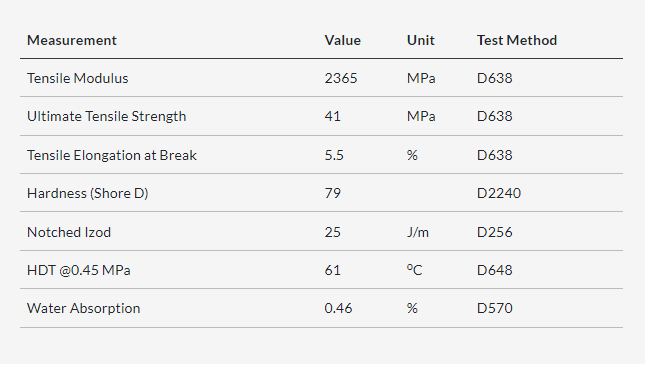
Task: Click the Value column header
Action: coord(343,40)
